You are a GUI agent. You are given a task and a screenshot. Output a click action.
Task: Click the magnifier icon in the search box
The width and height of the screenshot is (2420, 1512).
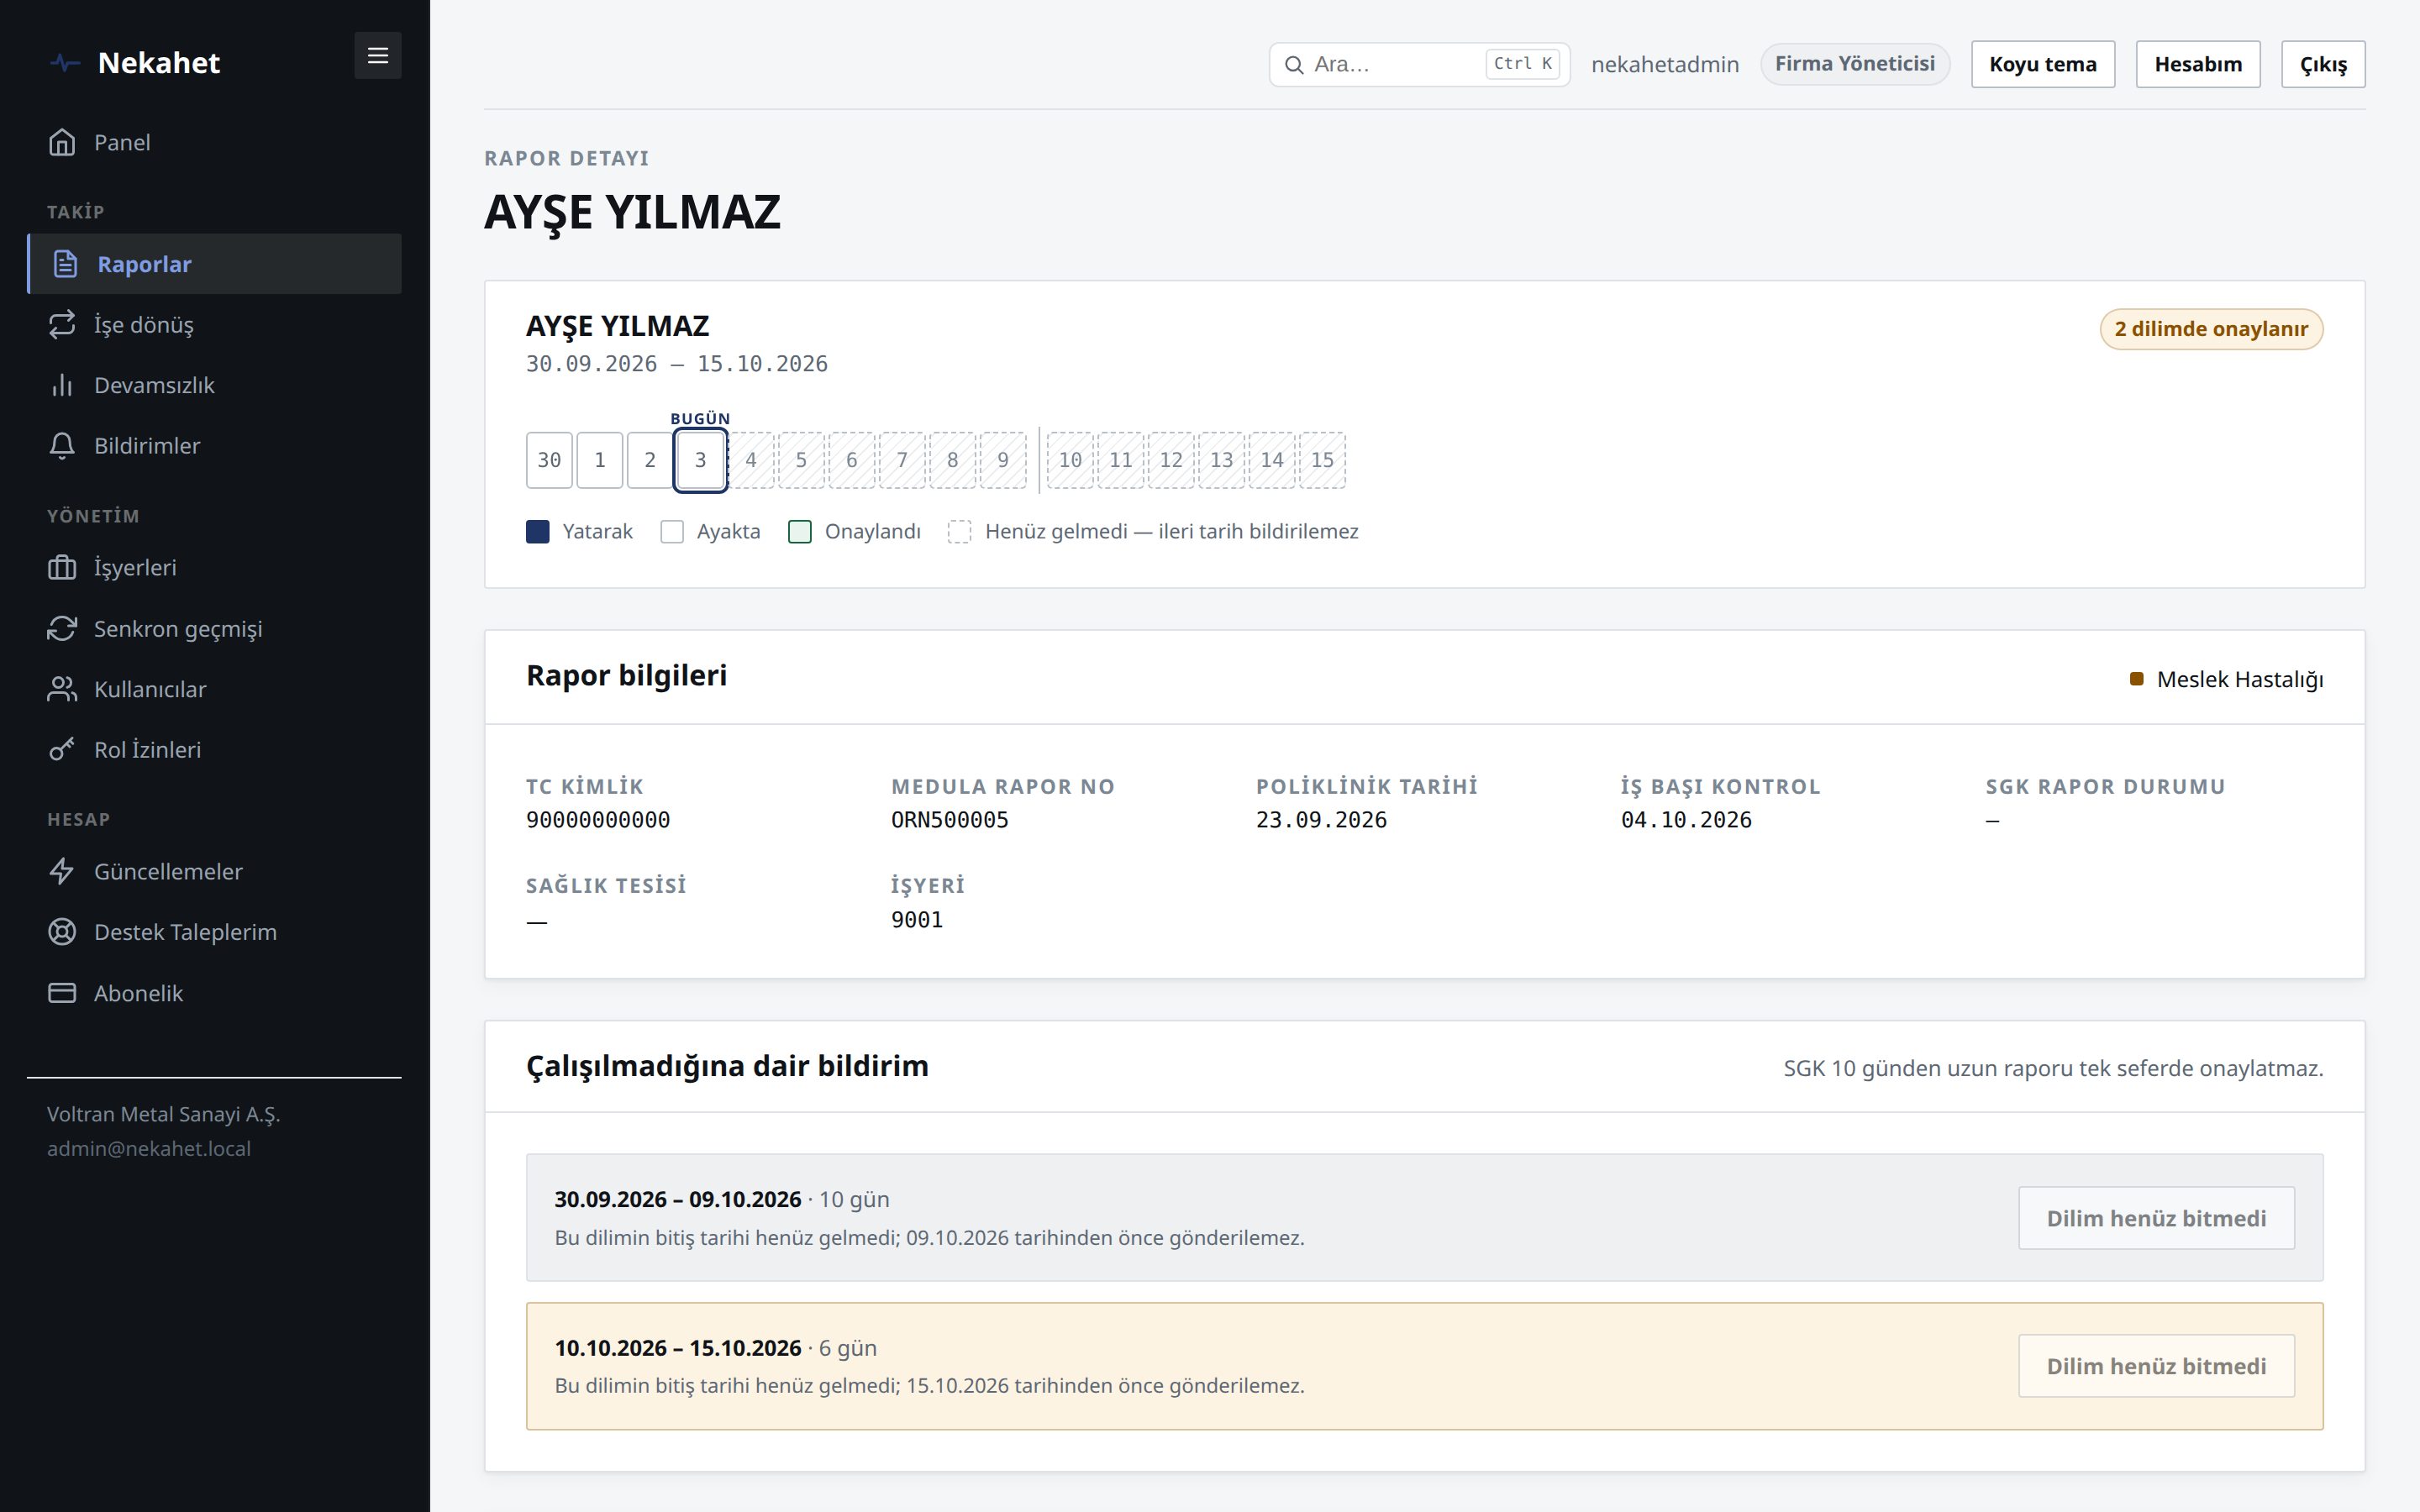(x=1294, y=65)
